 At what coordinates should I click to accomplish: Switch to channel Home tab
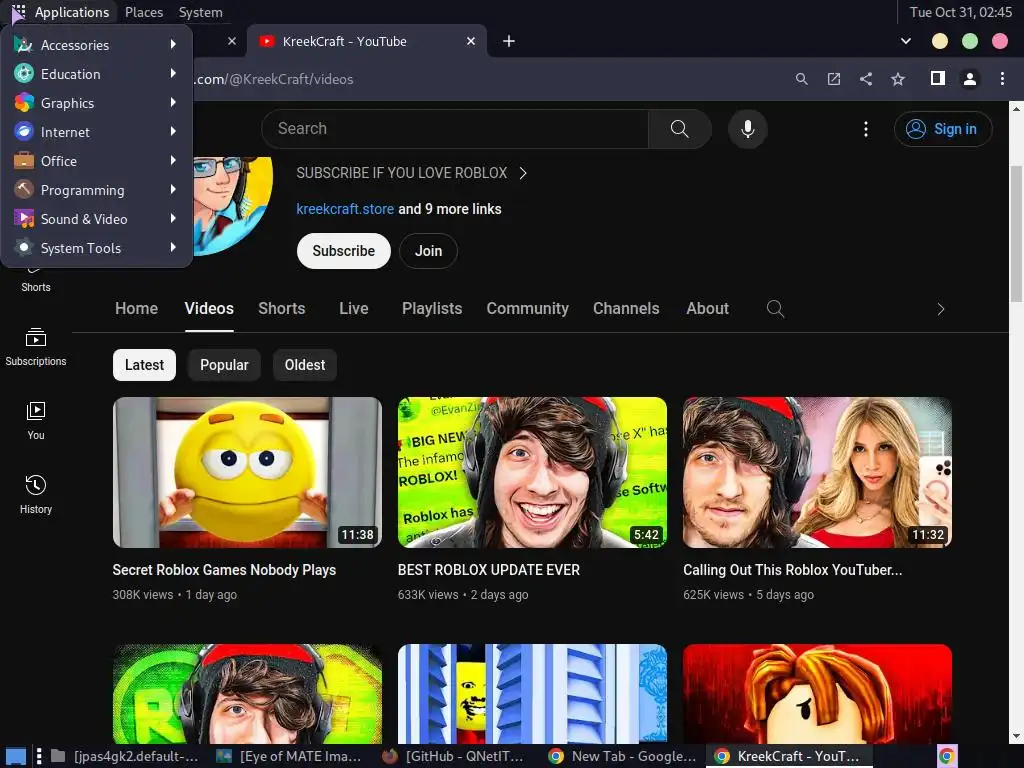pyautogui.click(x=136, y=308)
